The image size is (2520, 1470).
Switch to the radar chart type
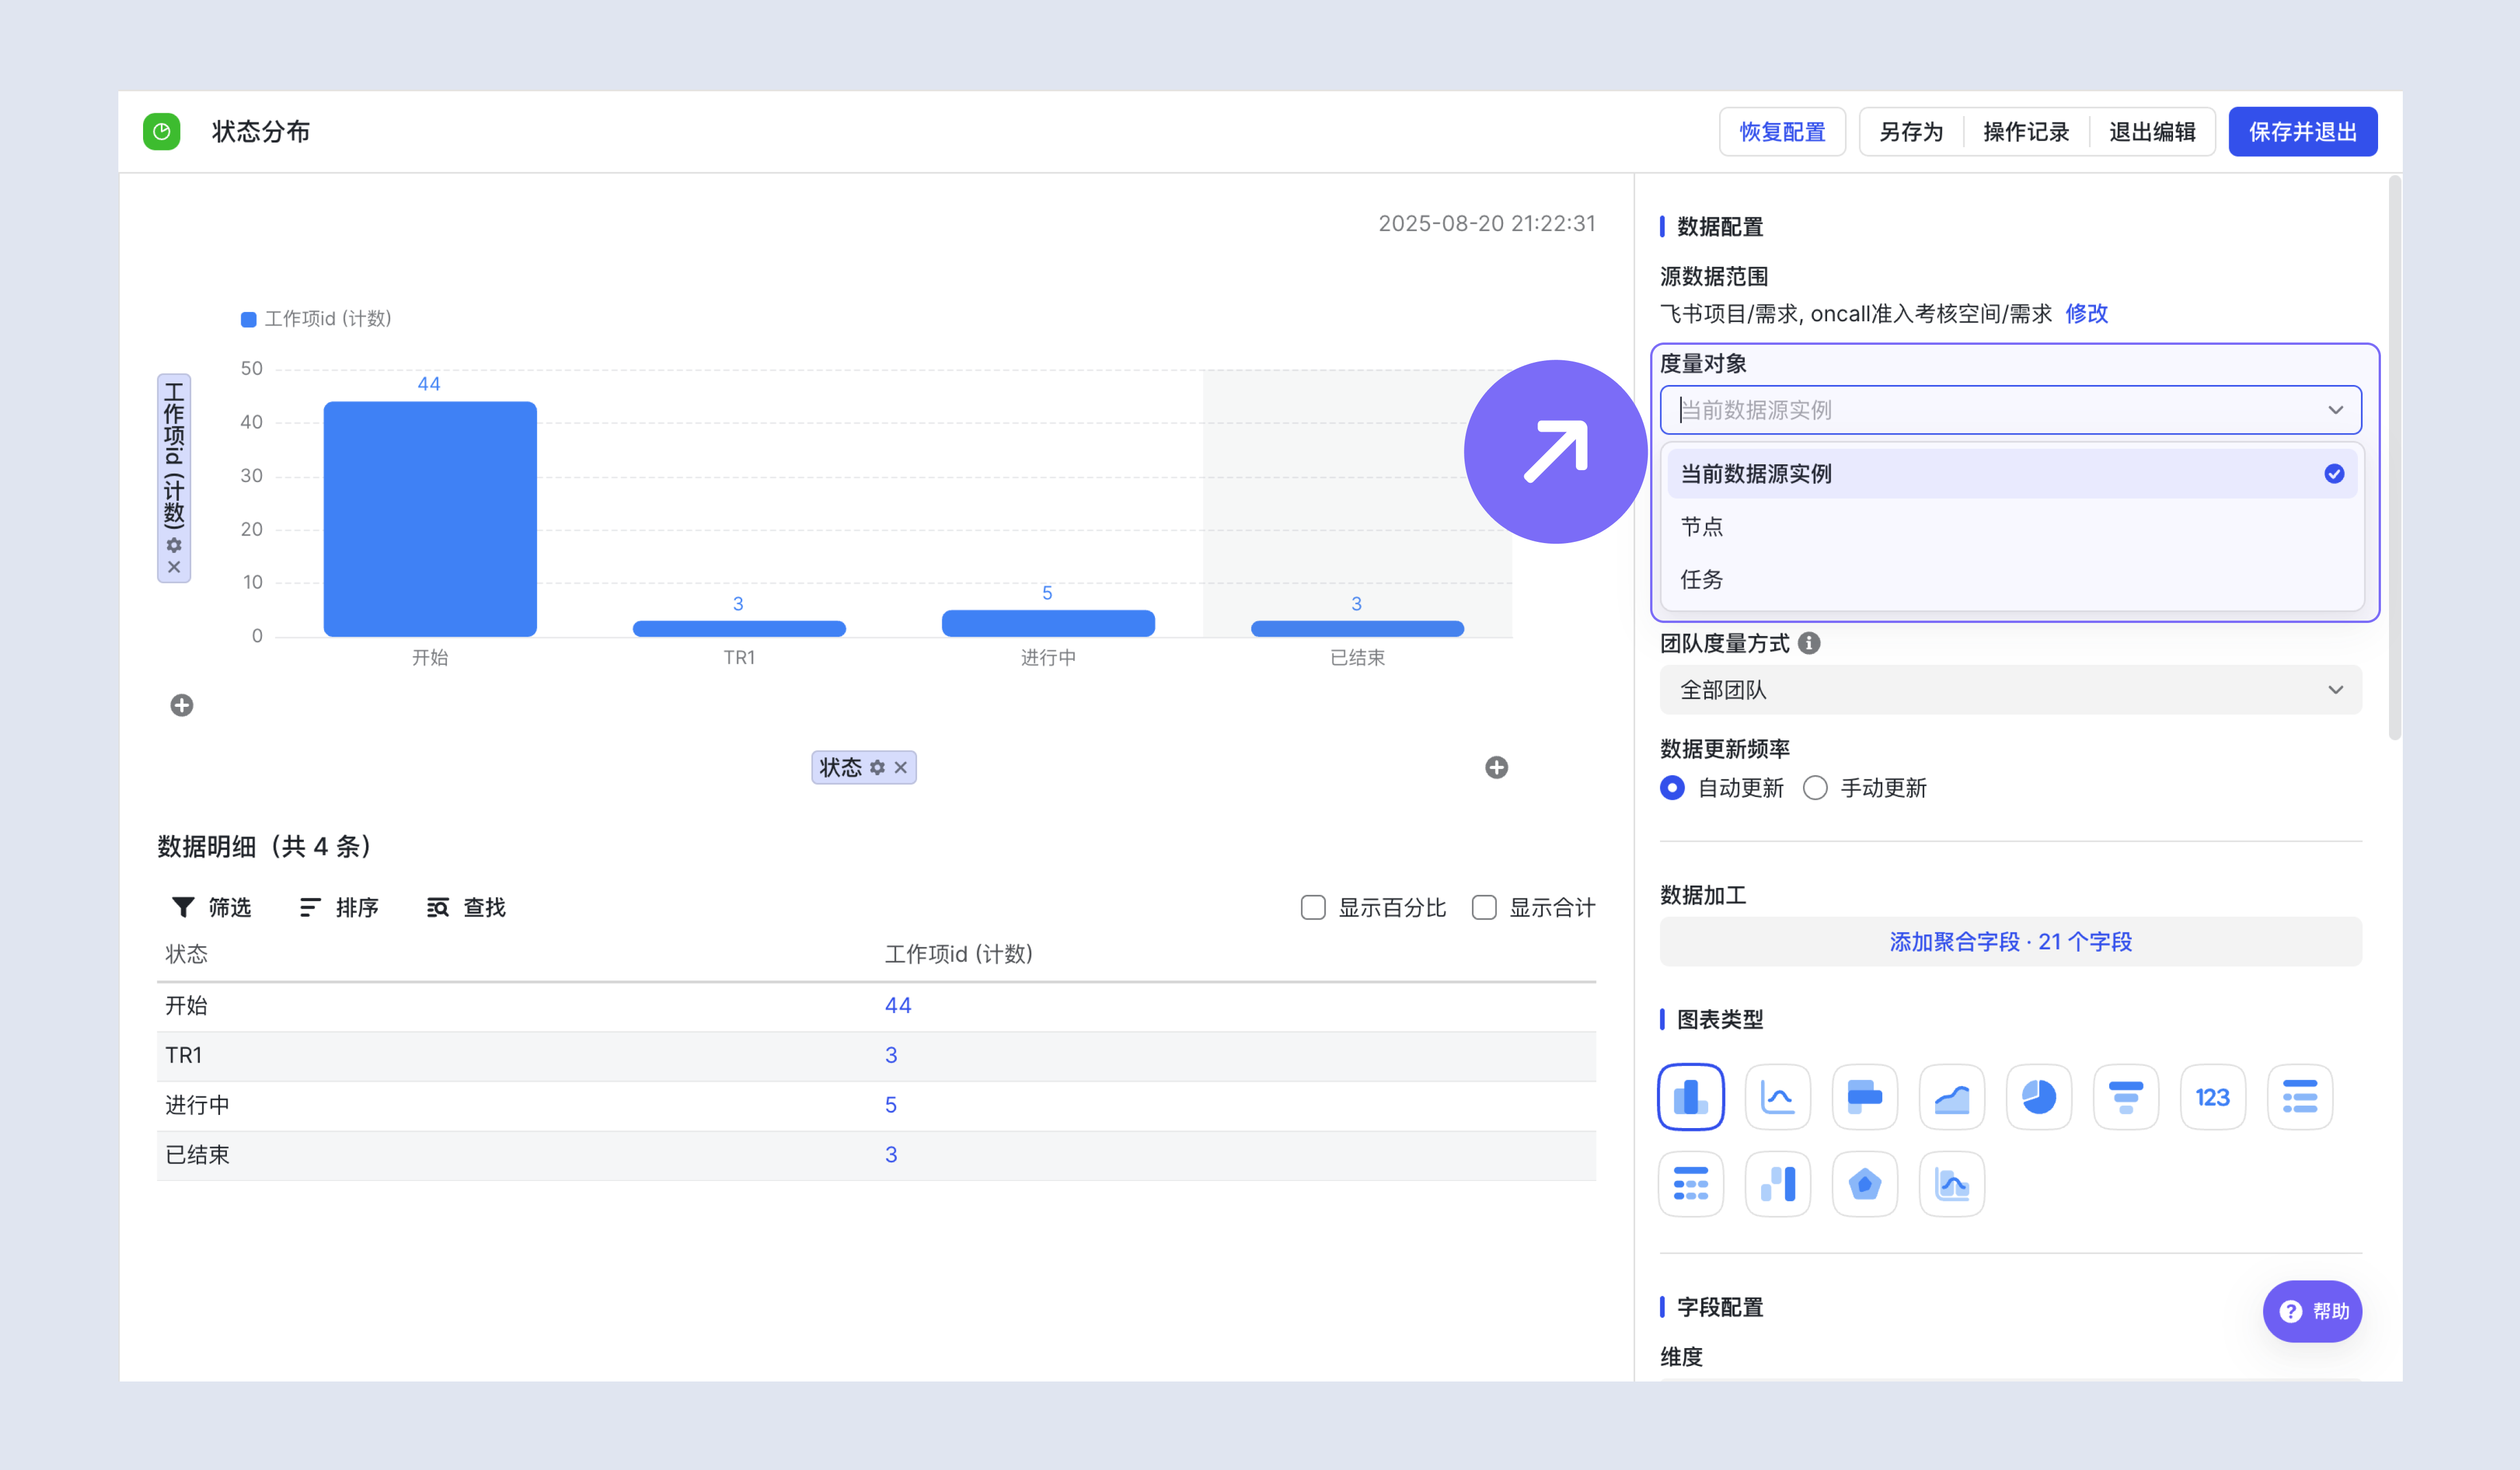click(x=1864, y=1184)
